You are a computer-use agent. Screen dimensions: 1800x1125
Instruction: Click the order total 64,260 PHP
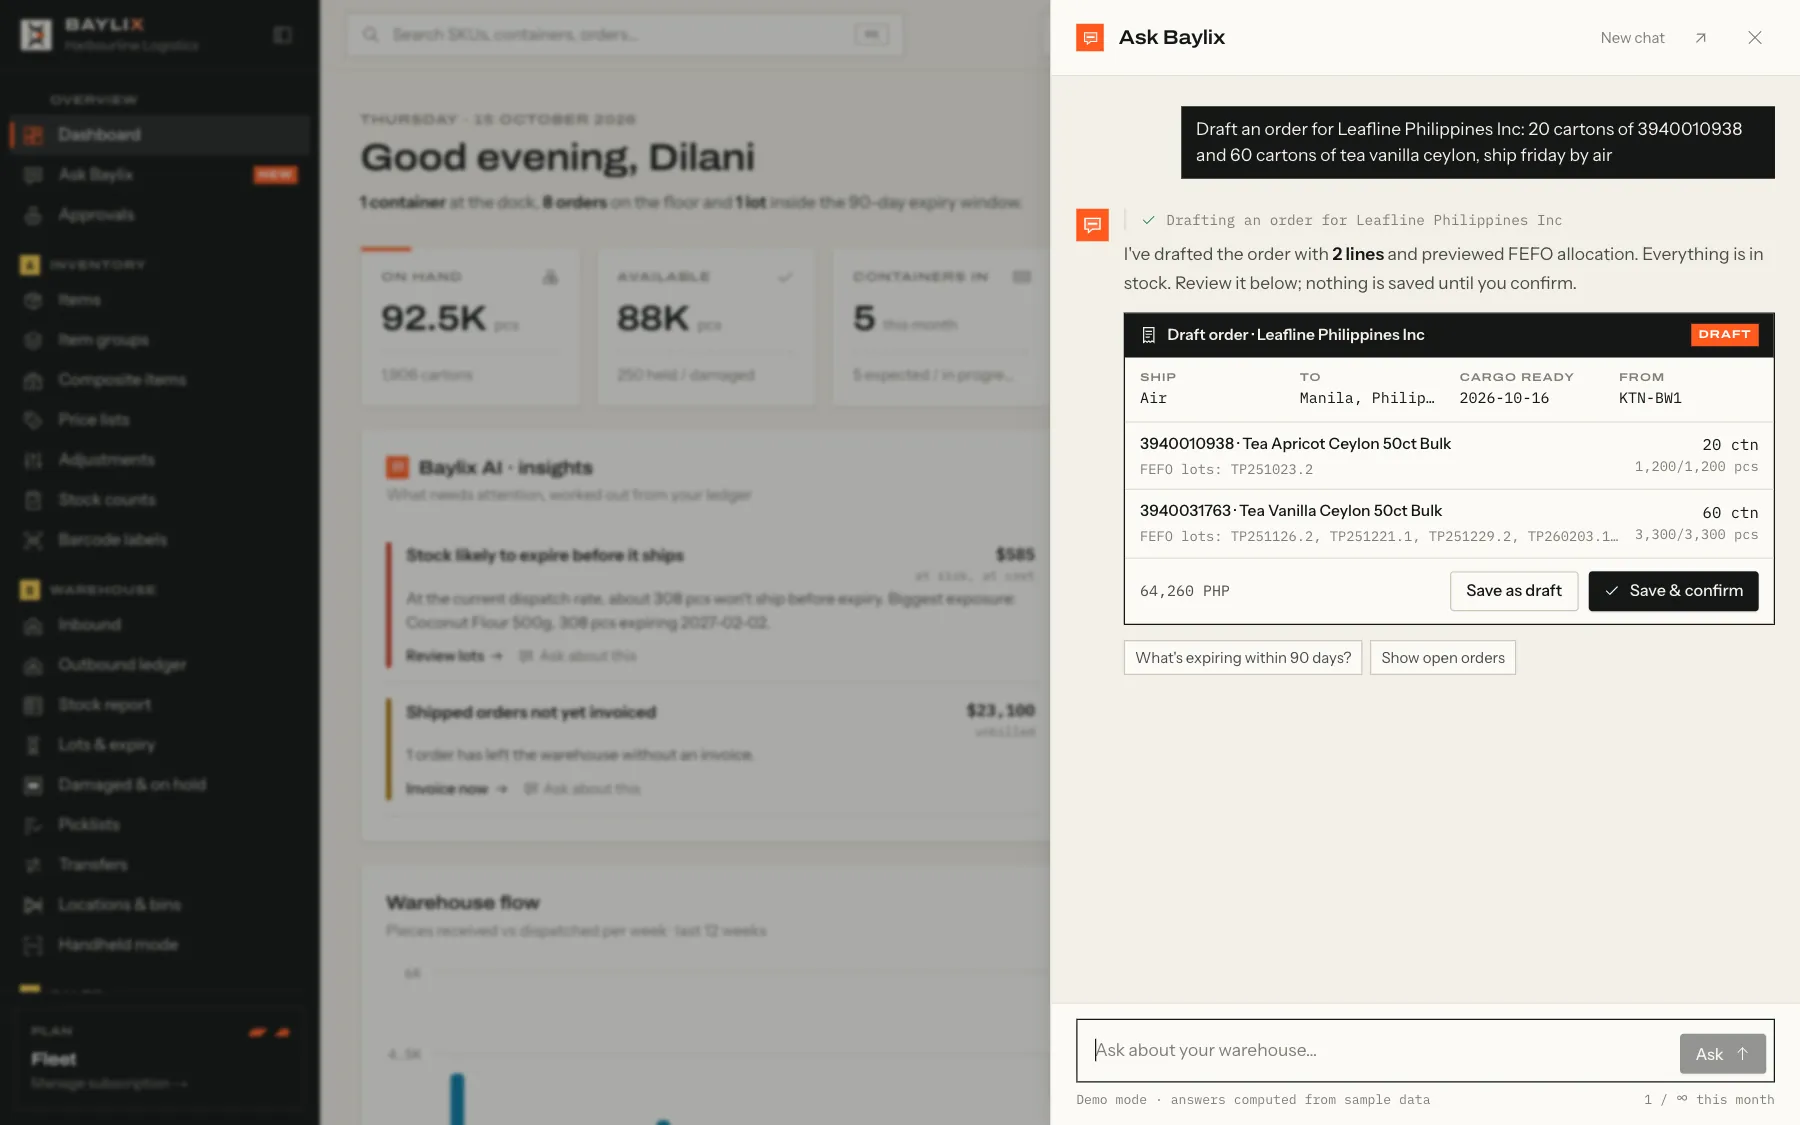(1185, 592)
